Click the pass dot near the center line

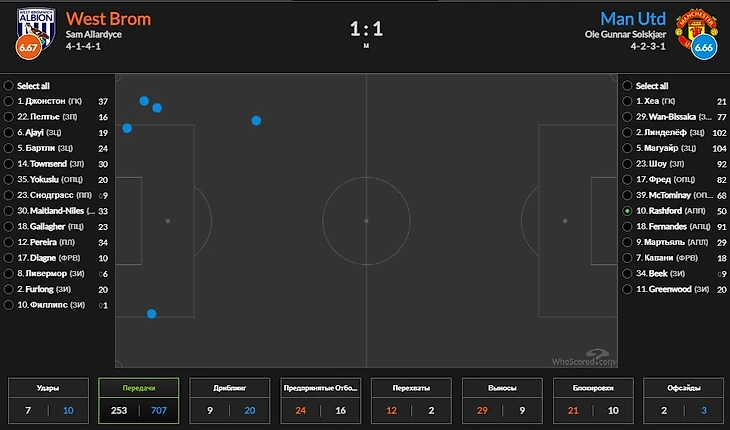256,121
